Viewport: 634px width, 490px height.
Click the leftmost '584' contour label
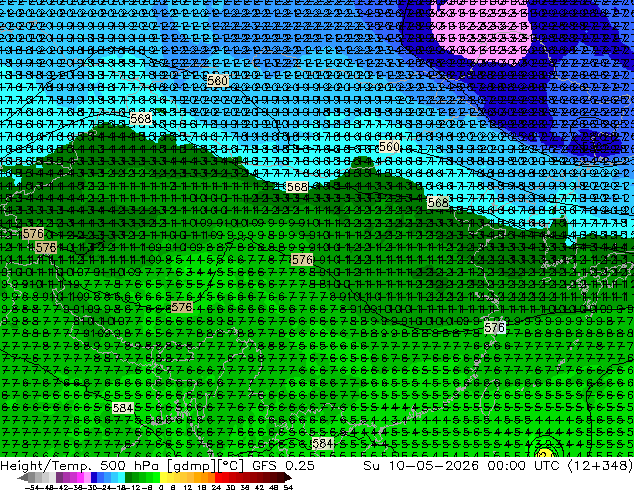(123, 408)
